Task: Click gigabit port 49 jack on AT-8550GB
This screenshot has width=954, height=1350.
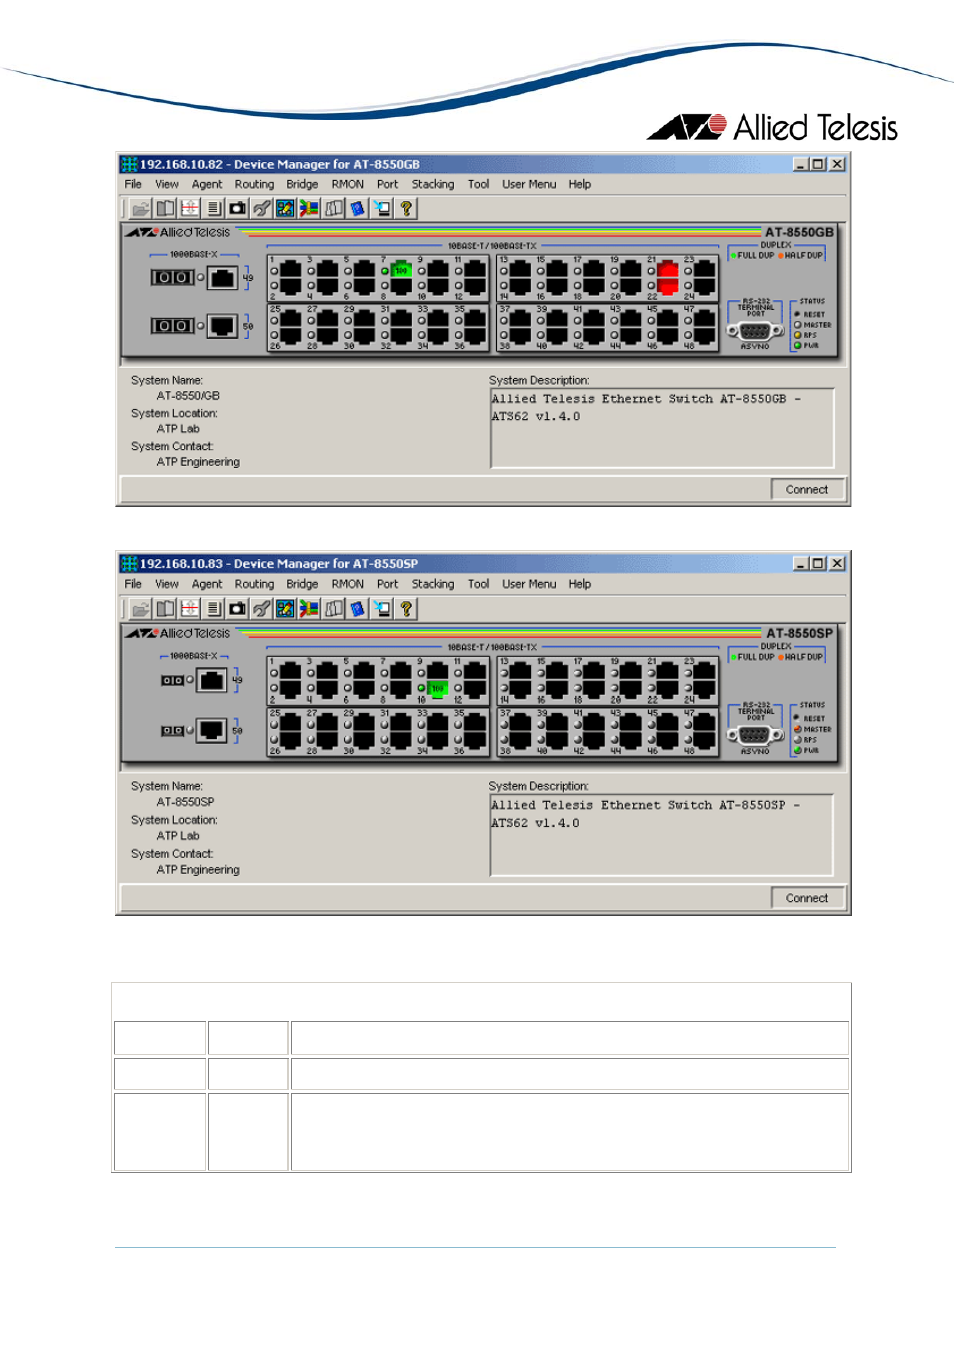Action: [x=223, y=277]
